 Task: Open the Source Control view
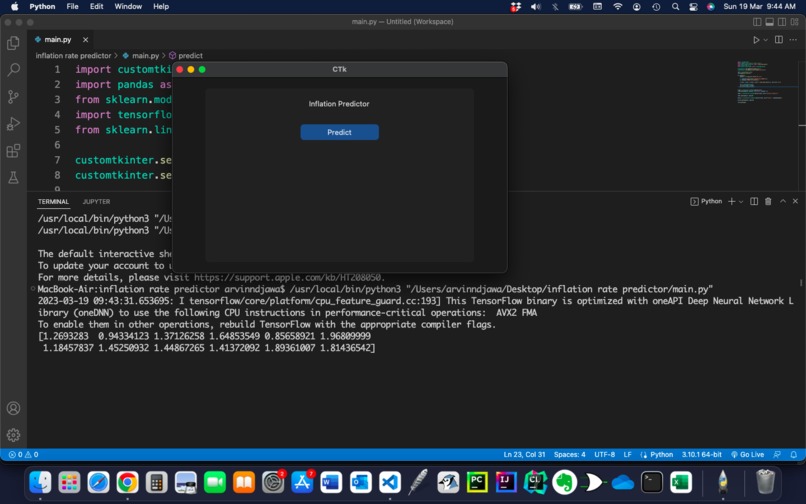[13, 97]
